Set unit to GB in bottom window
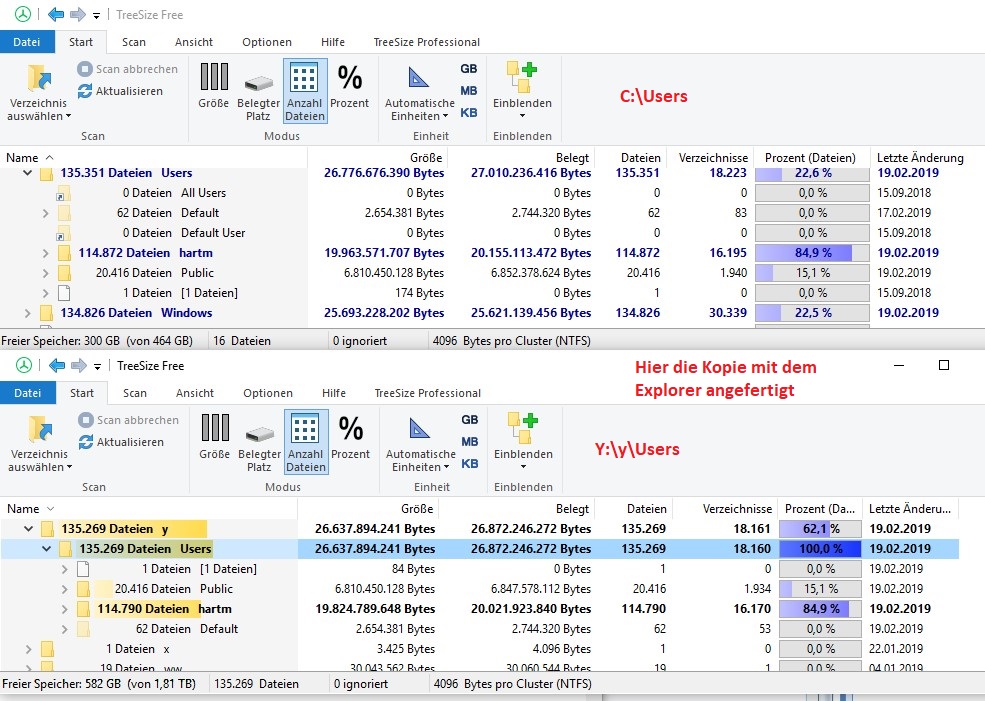 click(x=470, y=420)
